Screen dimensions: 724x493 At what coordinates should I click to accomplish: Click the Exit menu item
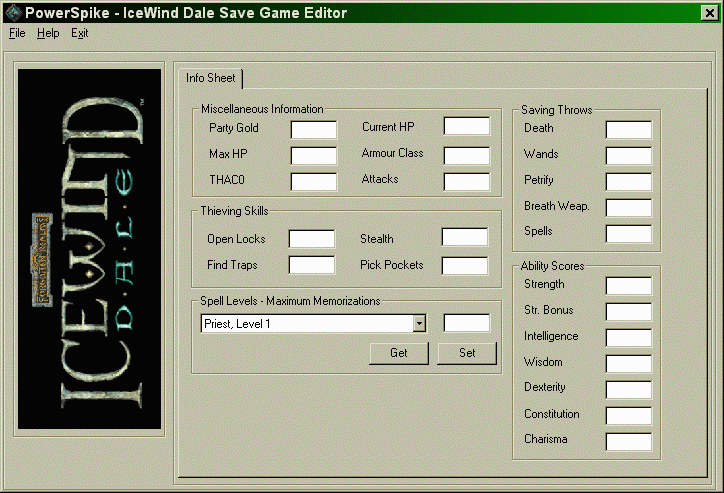click(x=79, y=33)
